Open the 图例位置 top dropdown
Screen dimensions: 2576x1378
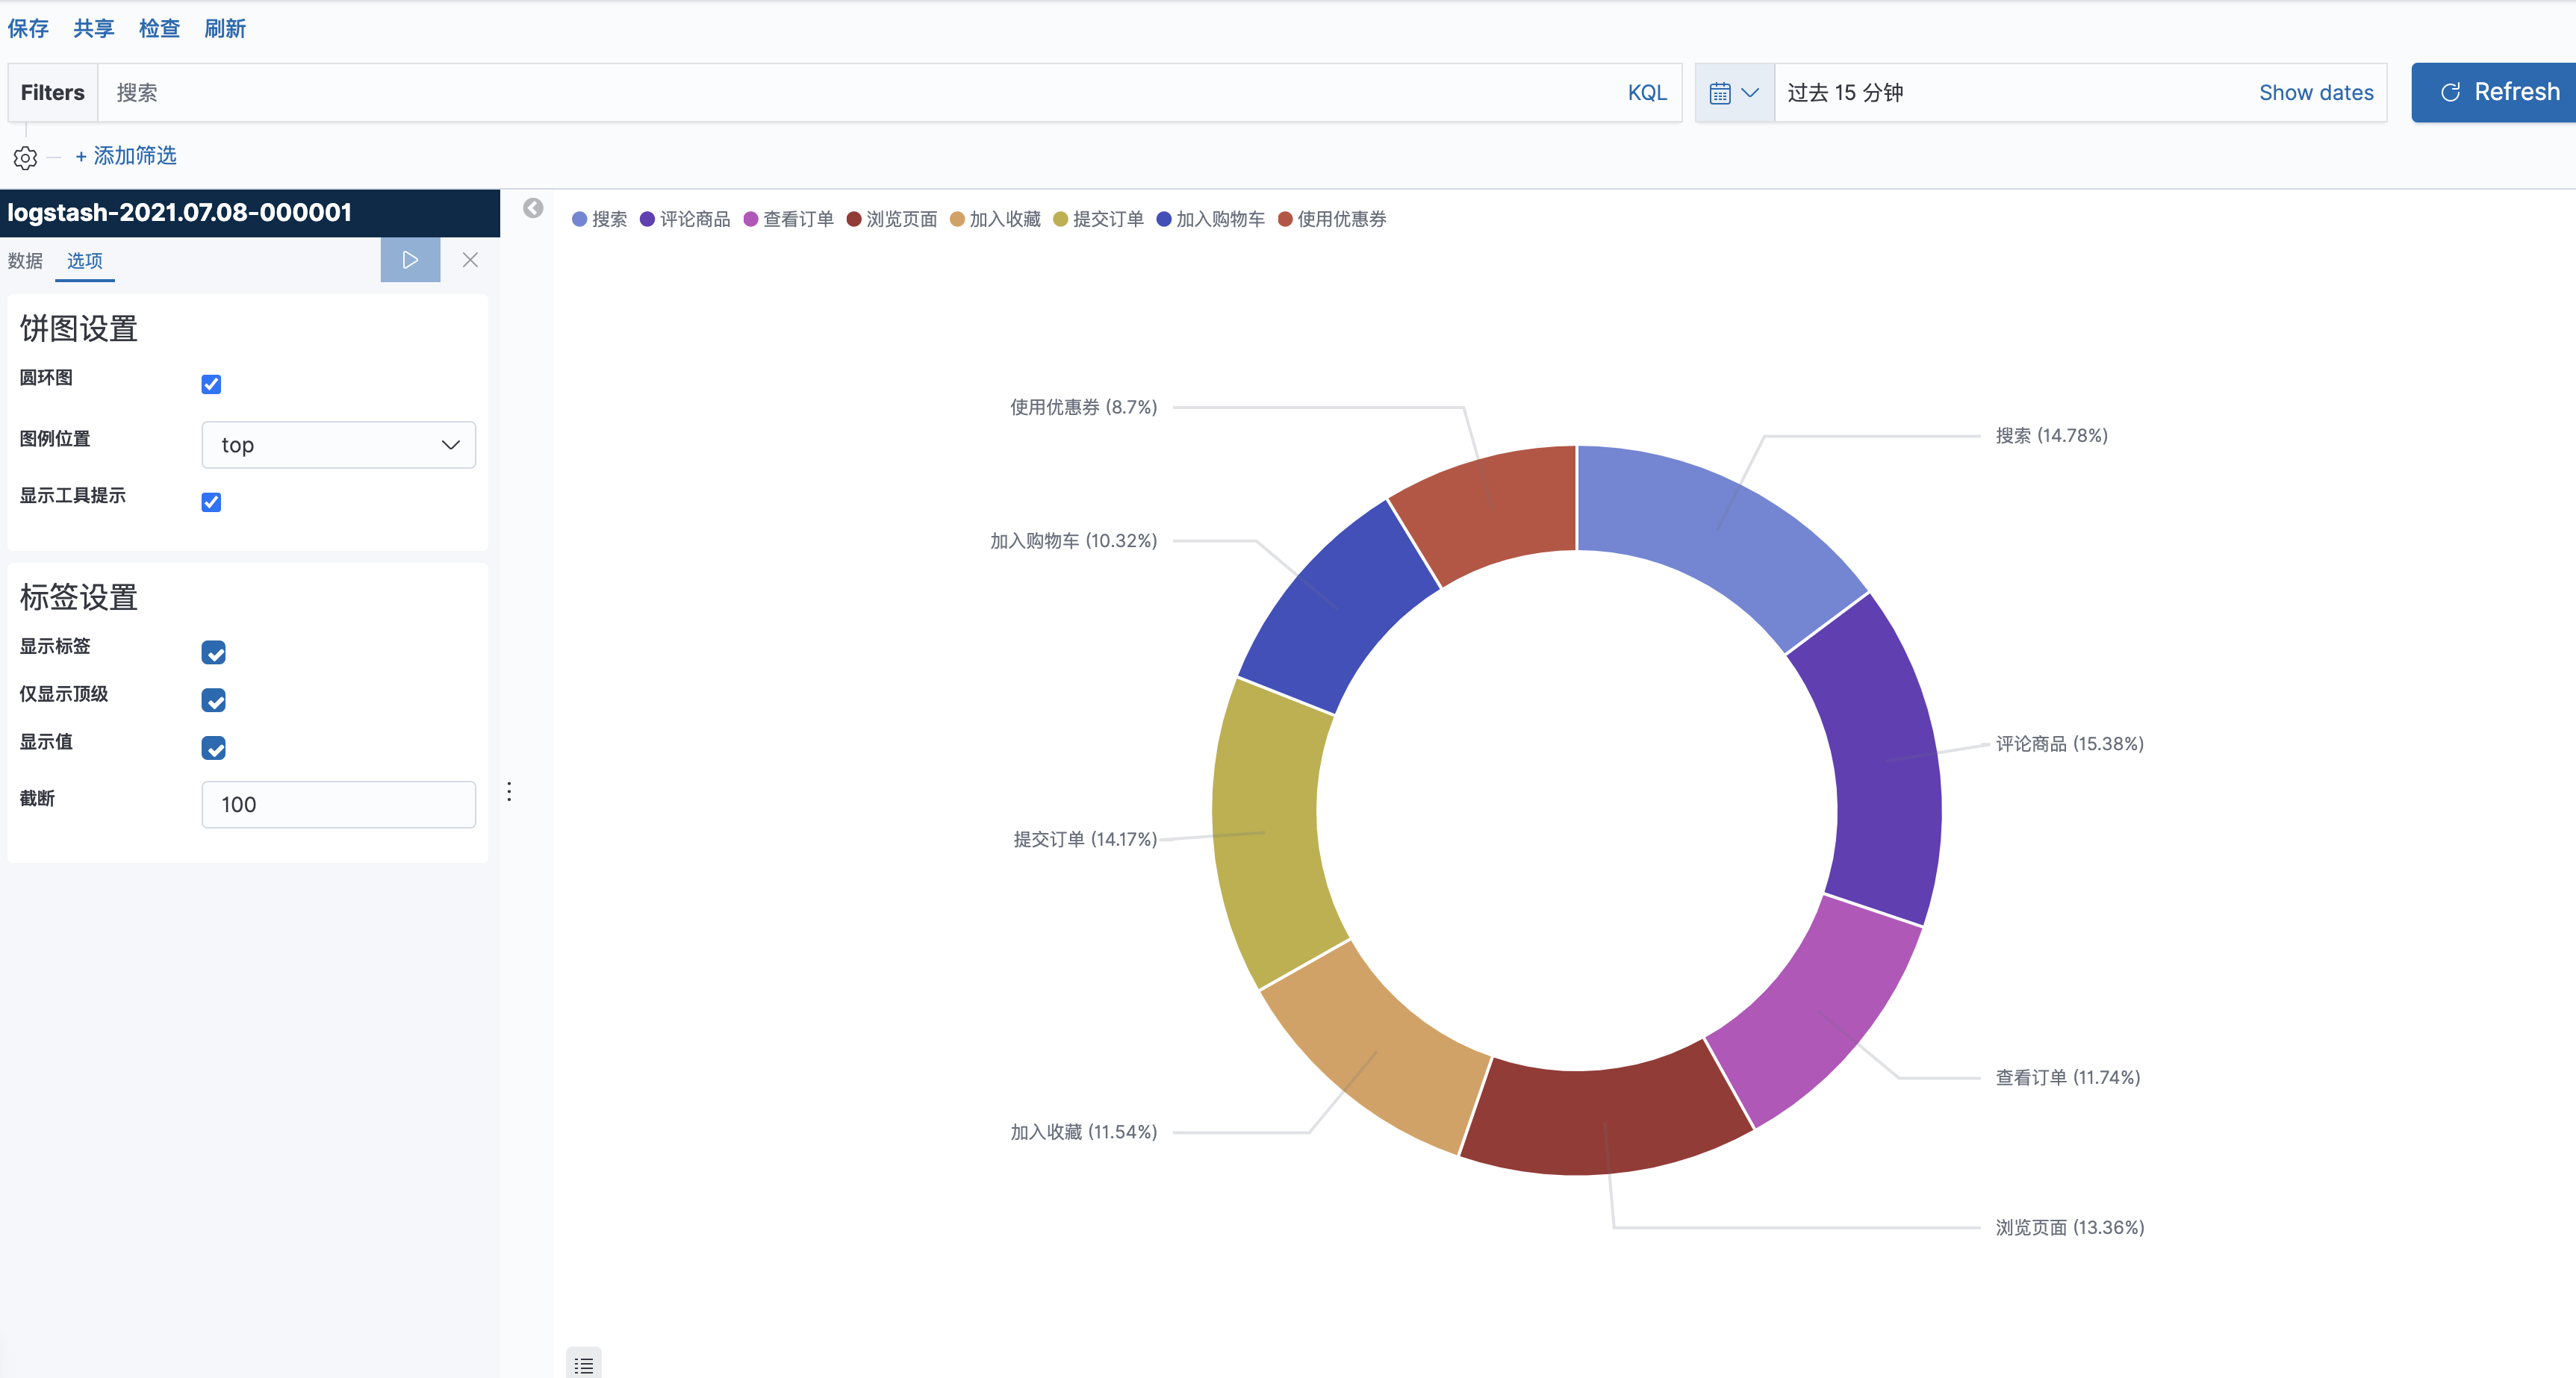tap(338, 445)
